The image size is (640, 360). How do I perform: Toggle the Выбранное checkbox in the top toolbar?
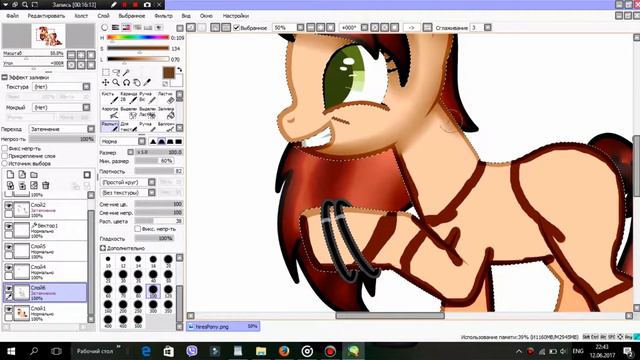236,28
